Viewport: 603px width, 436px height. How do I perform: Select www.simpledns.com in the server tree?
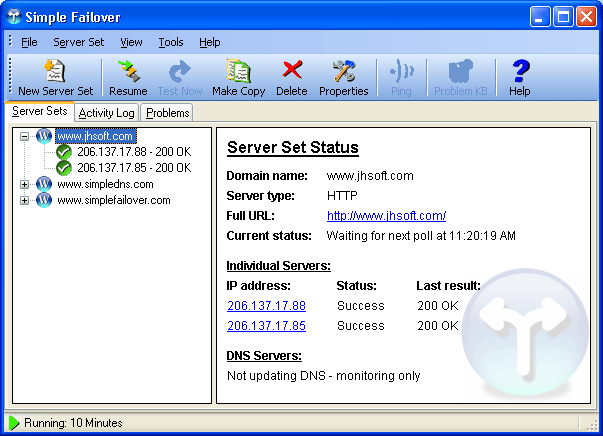[105, 184]
